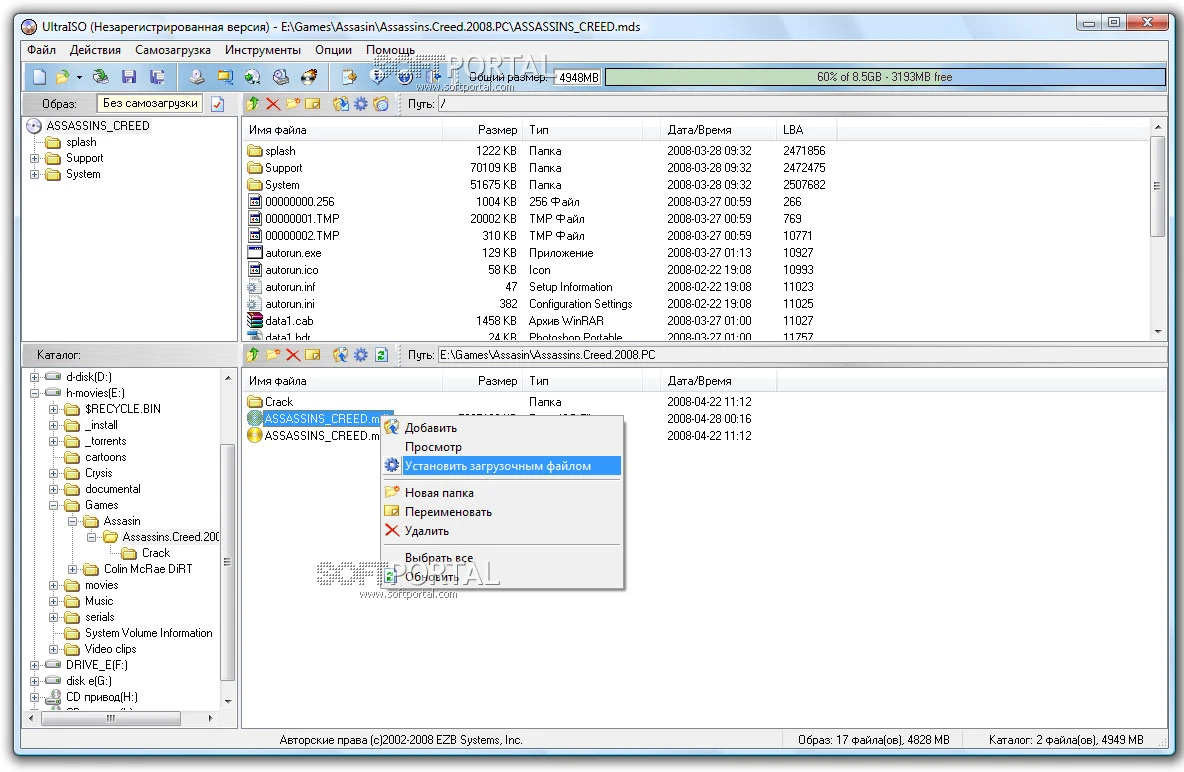Click the Save floppy disk icon
Viewport: 1184px width, 772px height.
(129, 76)
